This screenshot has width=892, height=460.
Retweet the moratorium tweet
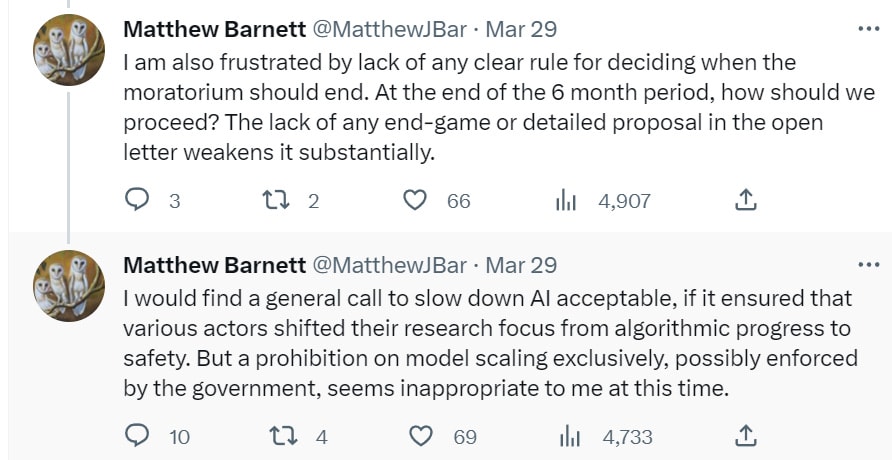pyautogui.click(x=275, y=201)
